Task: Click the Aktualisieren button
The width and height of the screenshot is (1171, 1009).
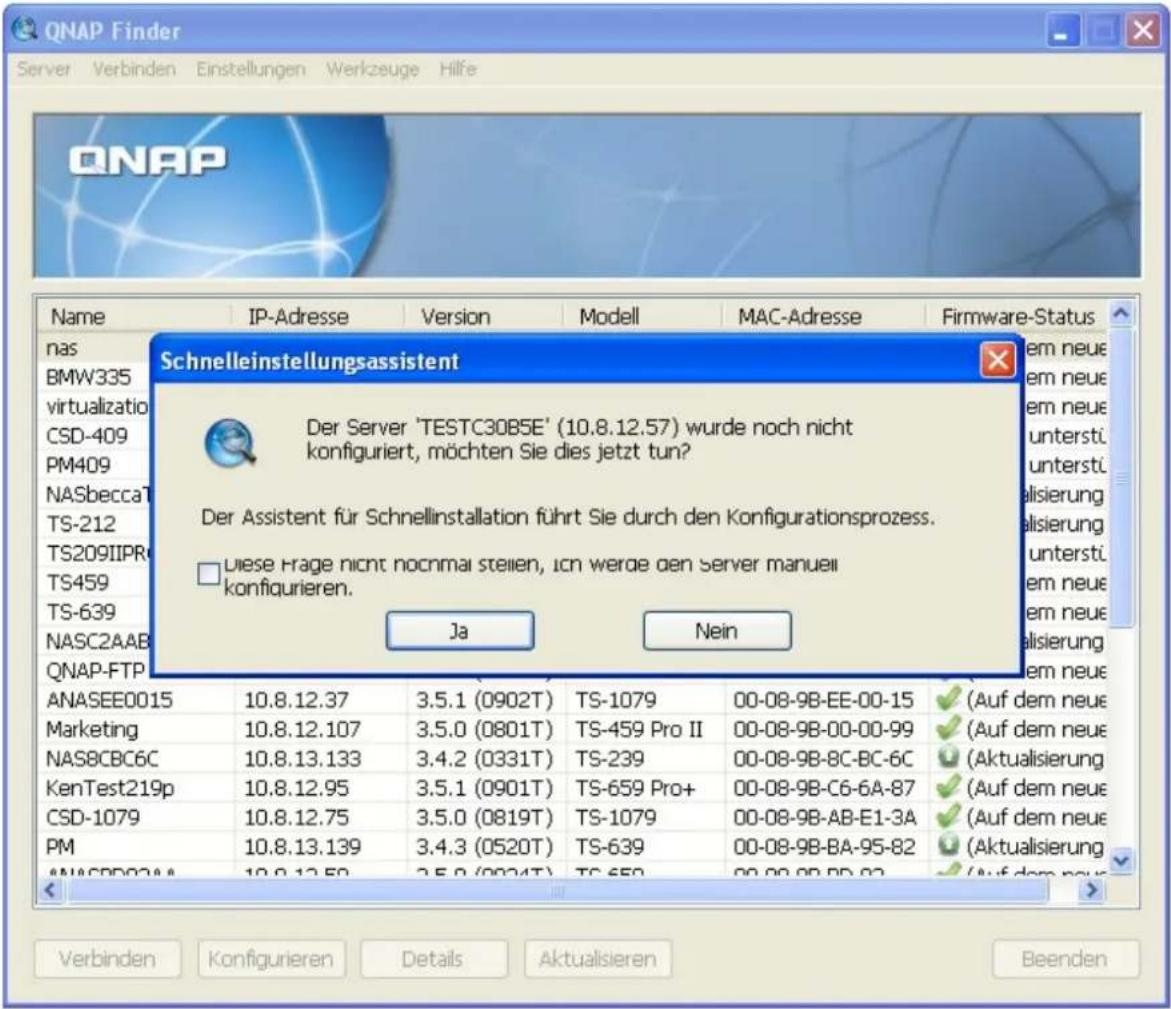Action: click(x=597, y=959)
